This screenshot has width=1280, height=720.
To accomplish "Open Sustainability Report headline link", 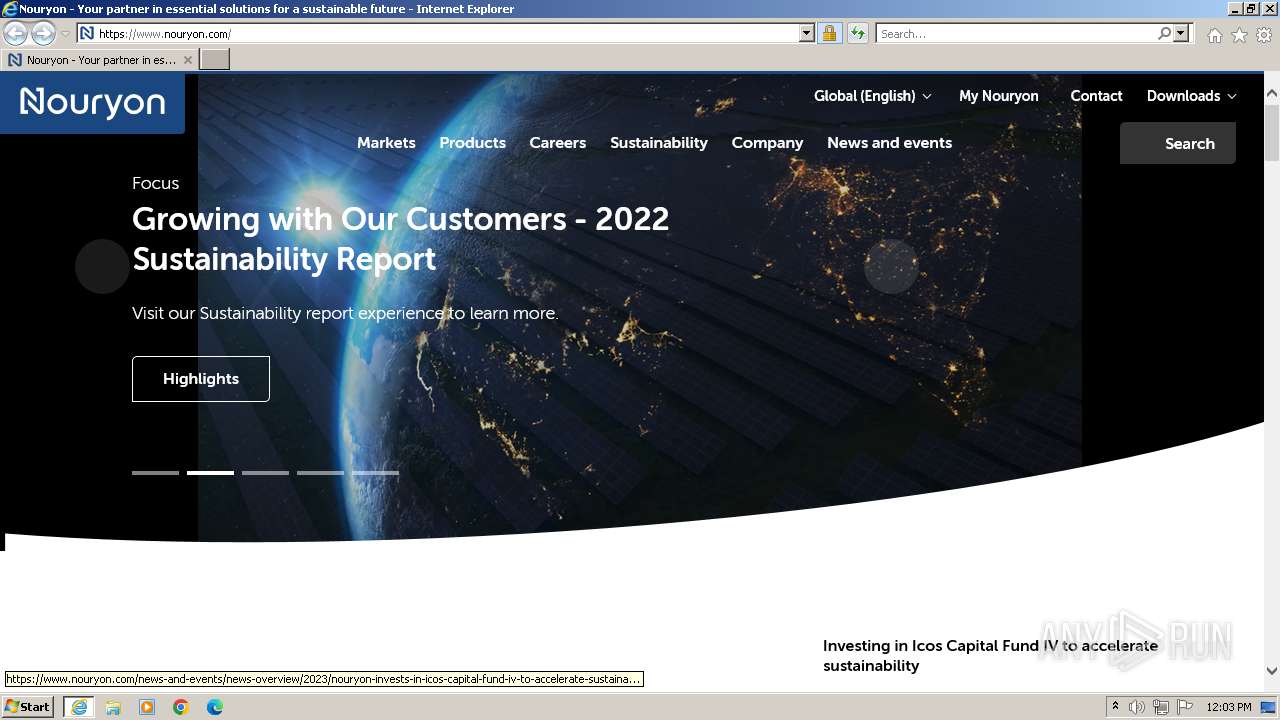I will click(x=400, y=239).
